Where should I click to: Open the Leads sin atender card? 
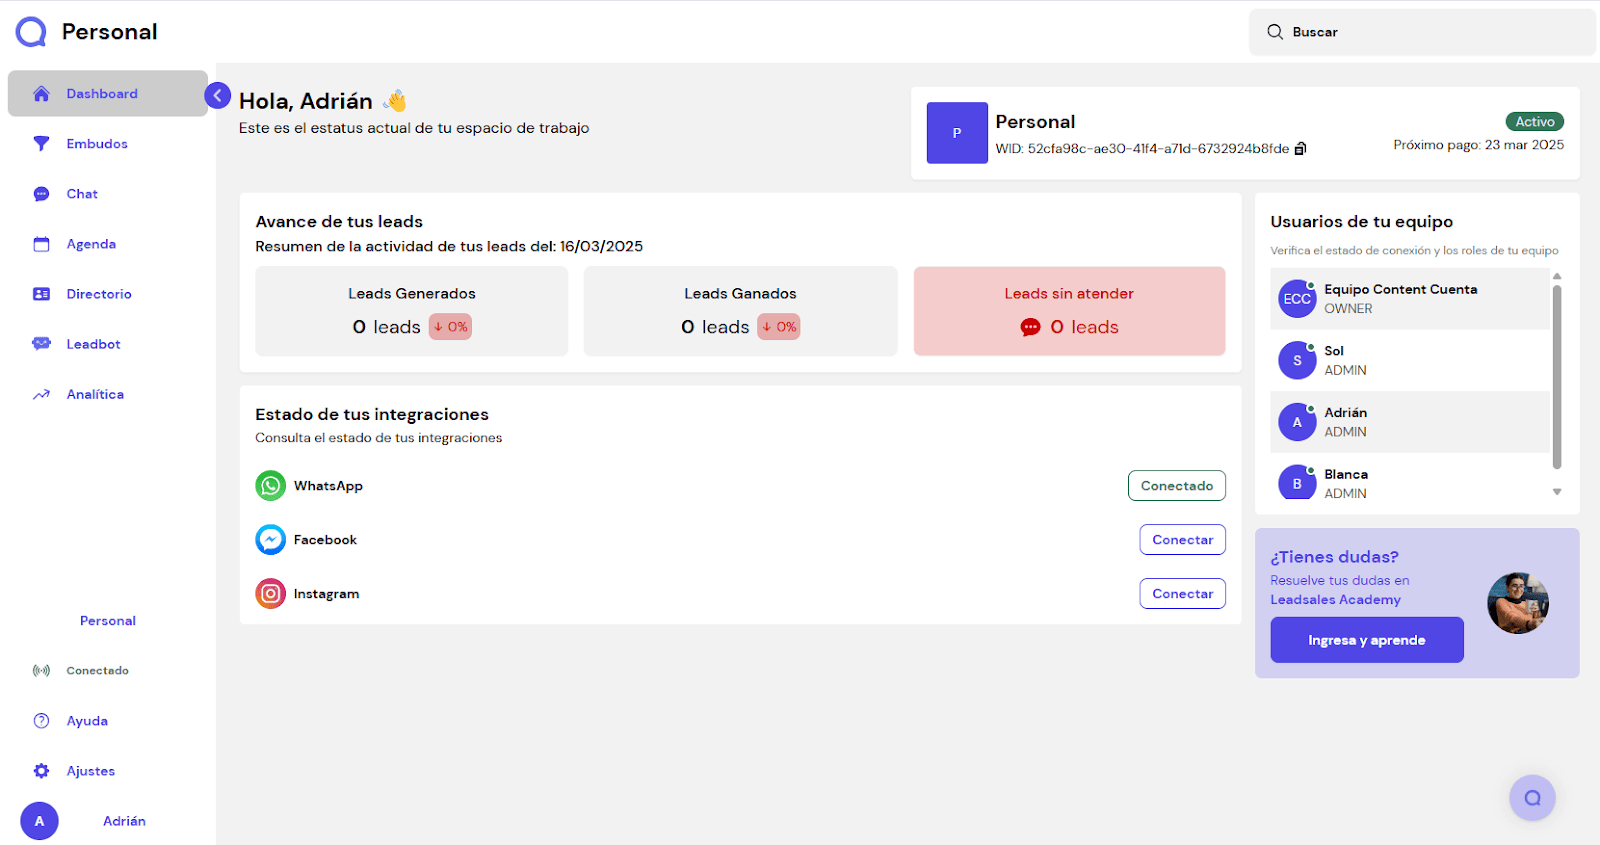1069,311
